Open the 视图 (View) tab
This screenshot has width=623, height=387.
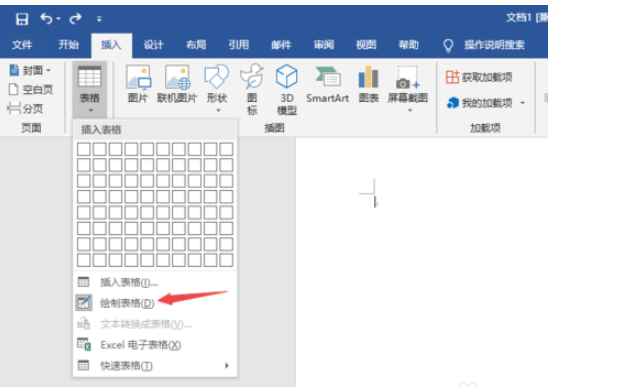click(366, 45)
